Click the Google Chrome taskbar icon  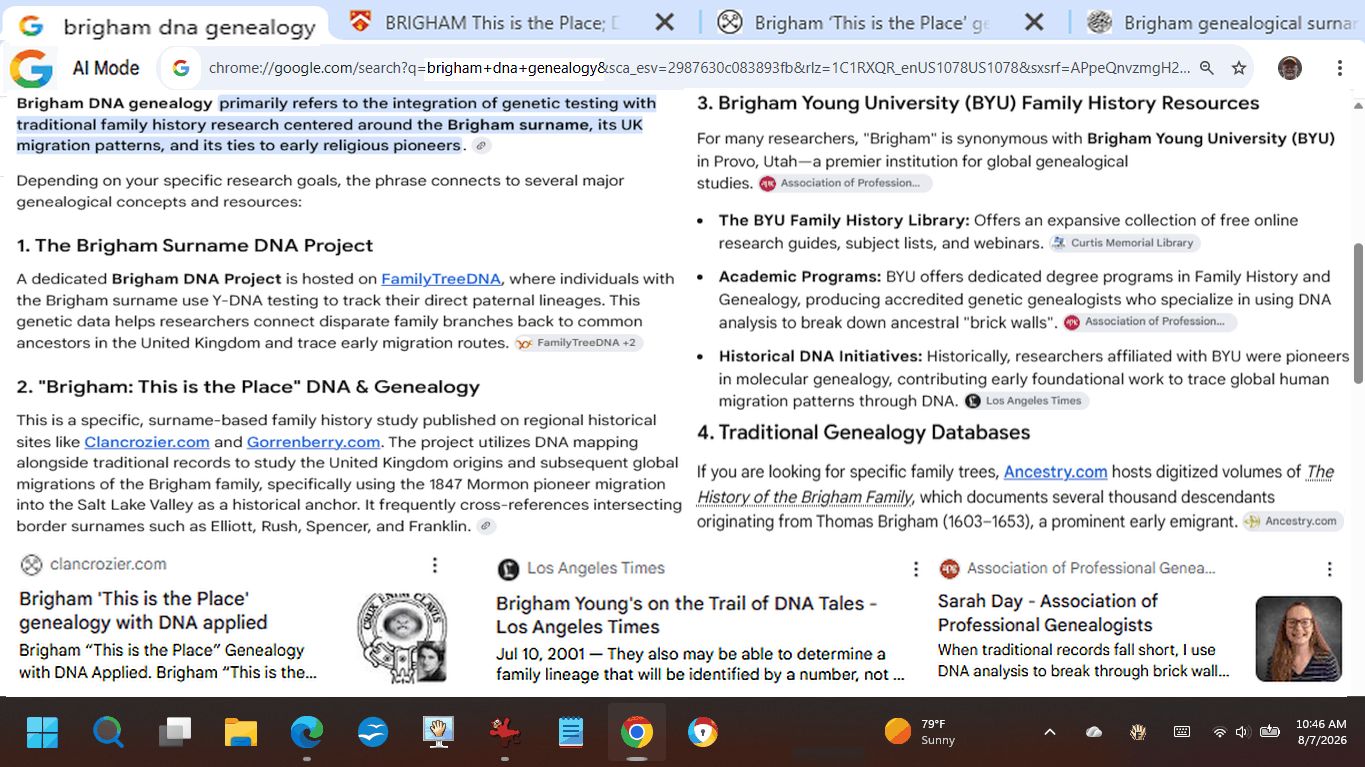point(637,732)
